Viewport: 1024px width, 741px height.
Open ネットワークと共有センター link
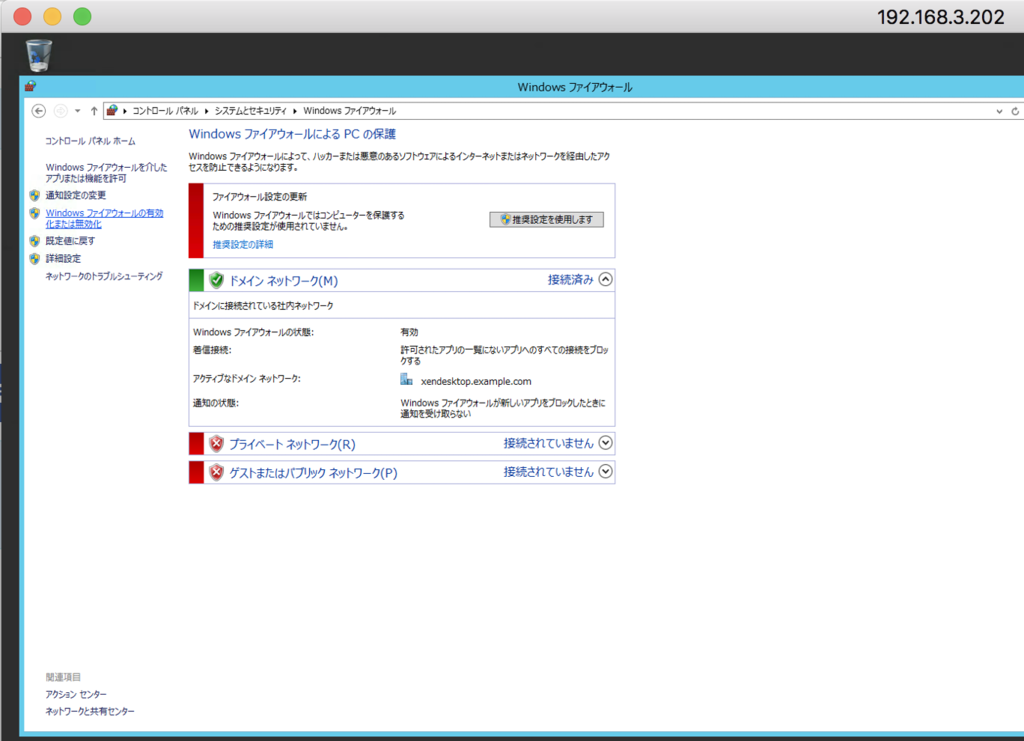[90, 711]
